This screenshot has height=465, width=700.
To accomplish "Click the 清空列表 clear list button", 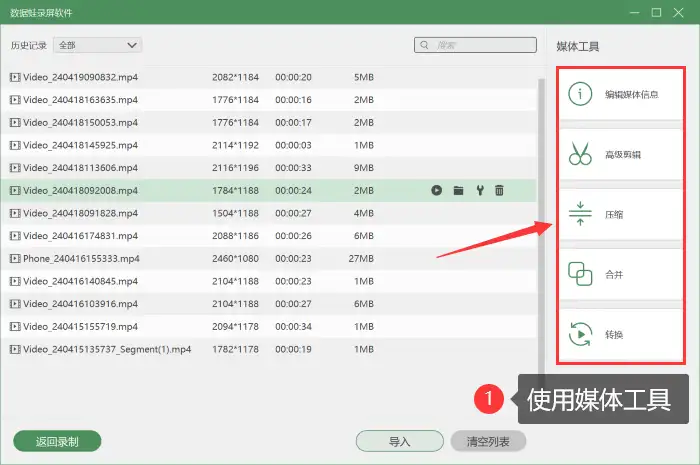I will (x=488, y=441).
